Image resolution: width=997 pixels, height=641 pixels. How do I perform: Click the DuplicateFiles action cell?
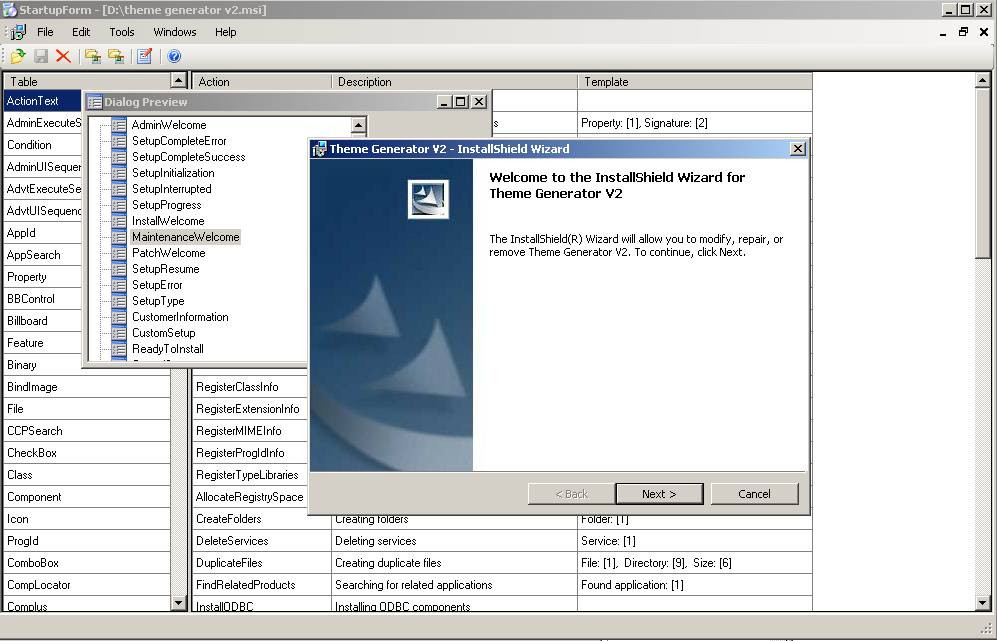(x=262, y=563)
